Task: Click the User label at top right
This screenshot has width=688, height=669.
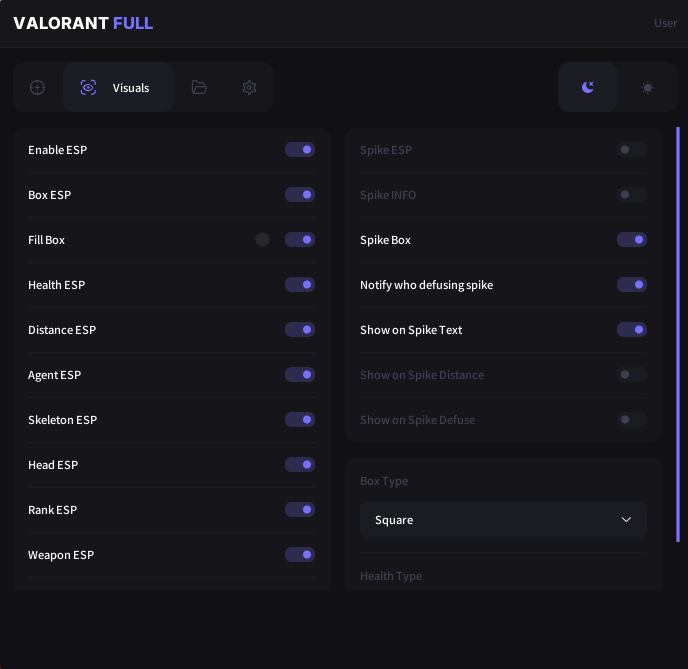Action: pos(665,23)
